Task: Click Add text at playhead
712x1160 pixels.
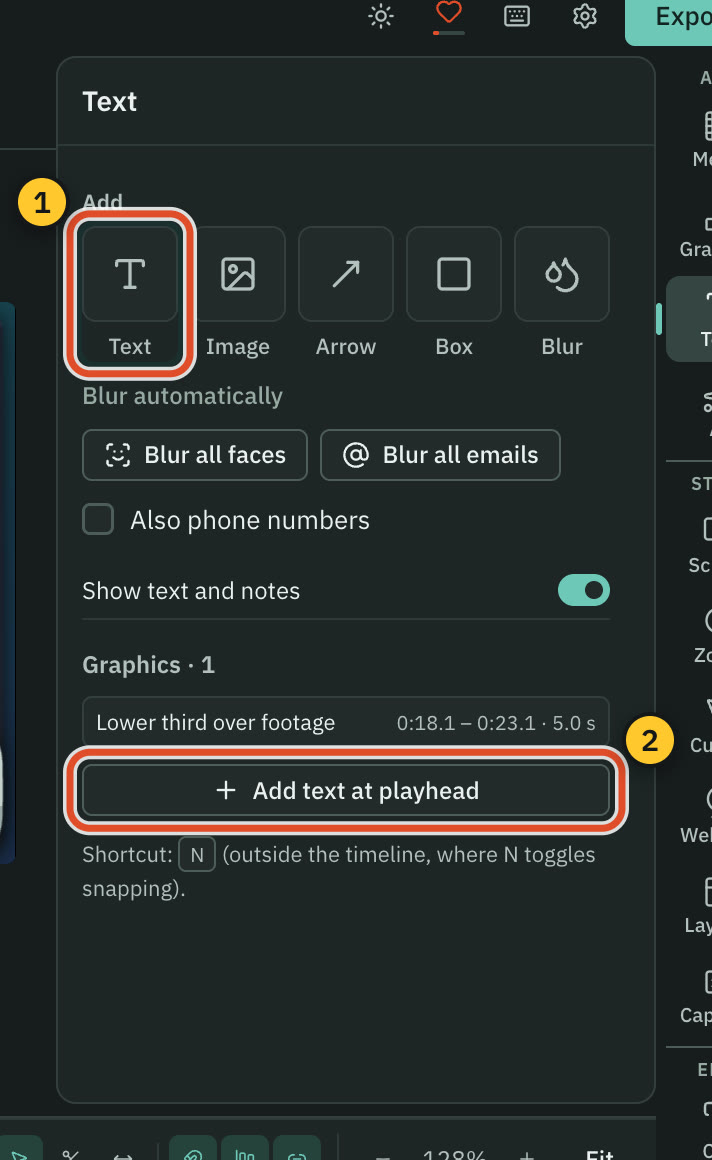Action: click(346, 791)
